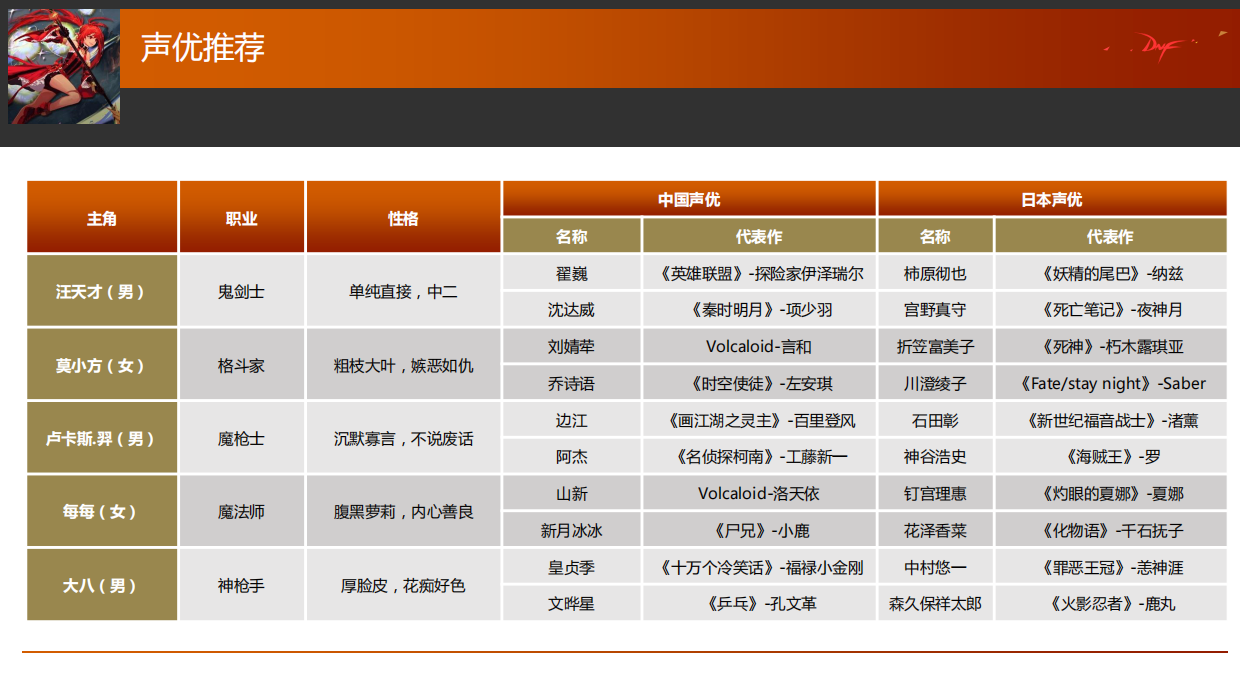Click the 卢卡斯.羿（男） cell

tap(102, 437)
